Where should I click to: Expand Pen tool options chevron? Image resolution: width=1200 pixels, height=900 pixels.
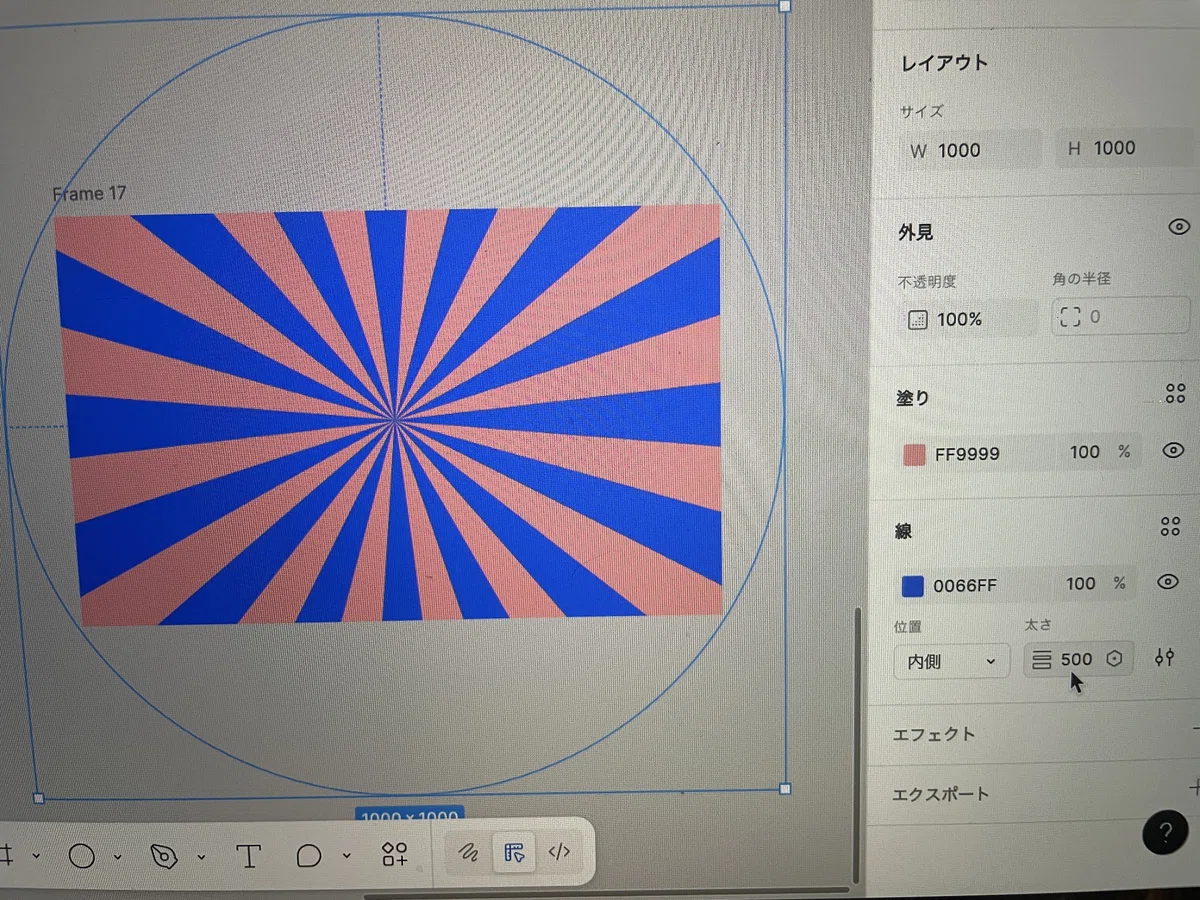point(201,857)
